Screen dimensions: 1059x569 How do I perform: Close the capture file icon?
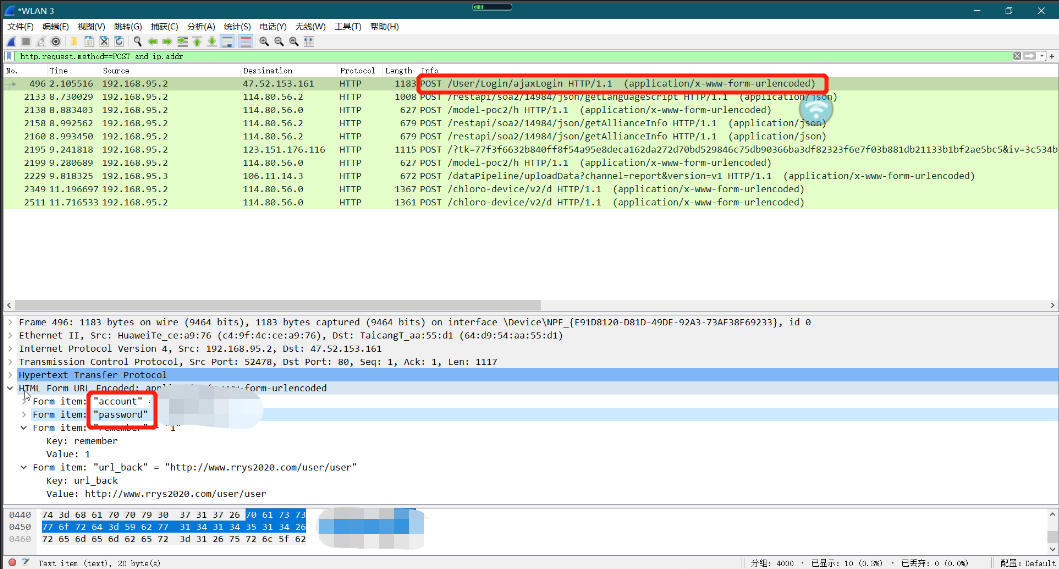(104, 41)
